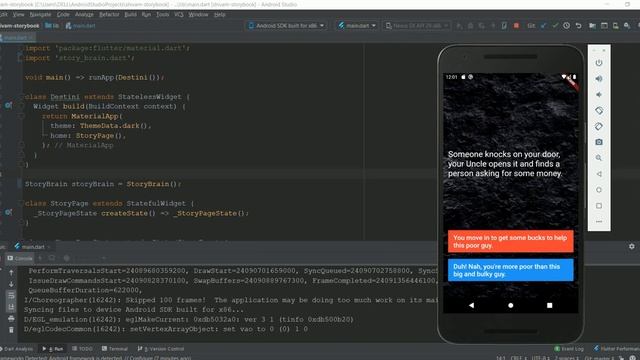Print console output with printer icon

[x=11, y=318]
